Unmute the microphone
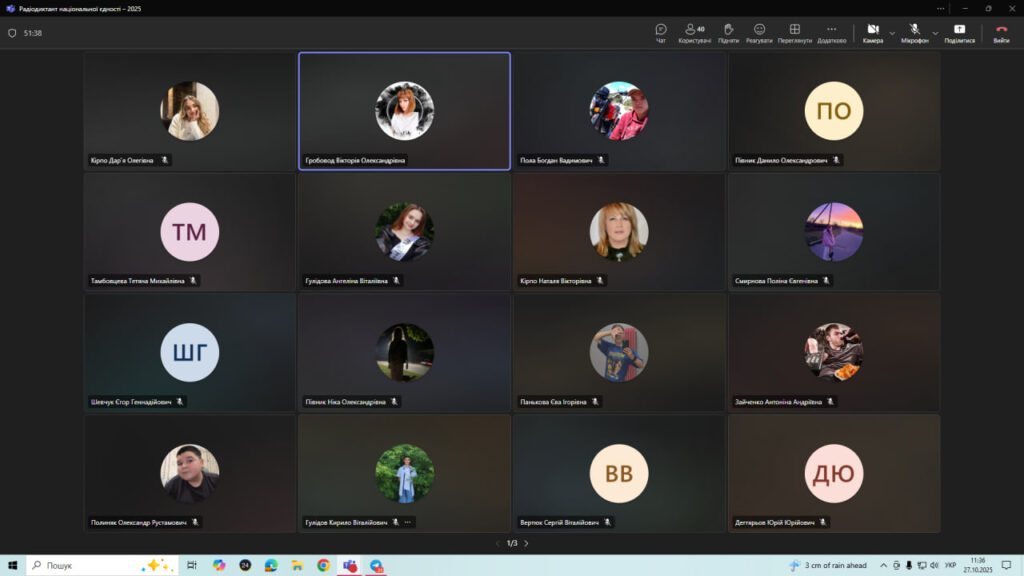The height and width of the screenshot is (576, 1024). [914, 32]
